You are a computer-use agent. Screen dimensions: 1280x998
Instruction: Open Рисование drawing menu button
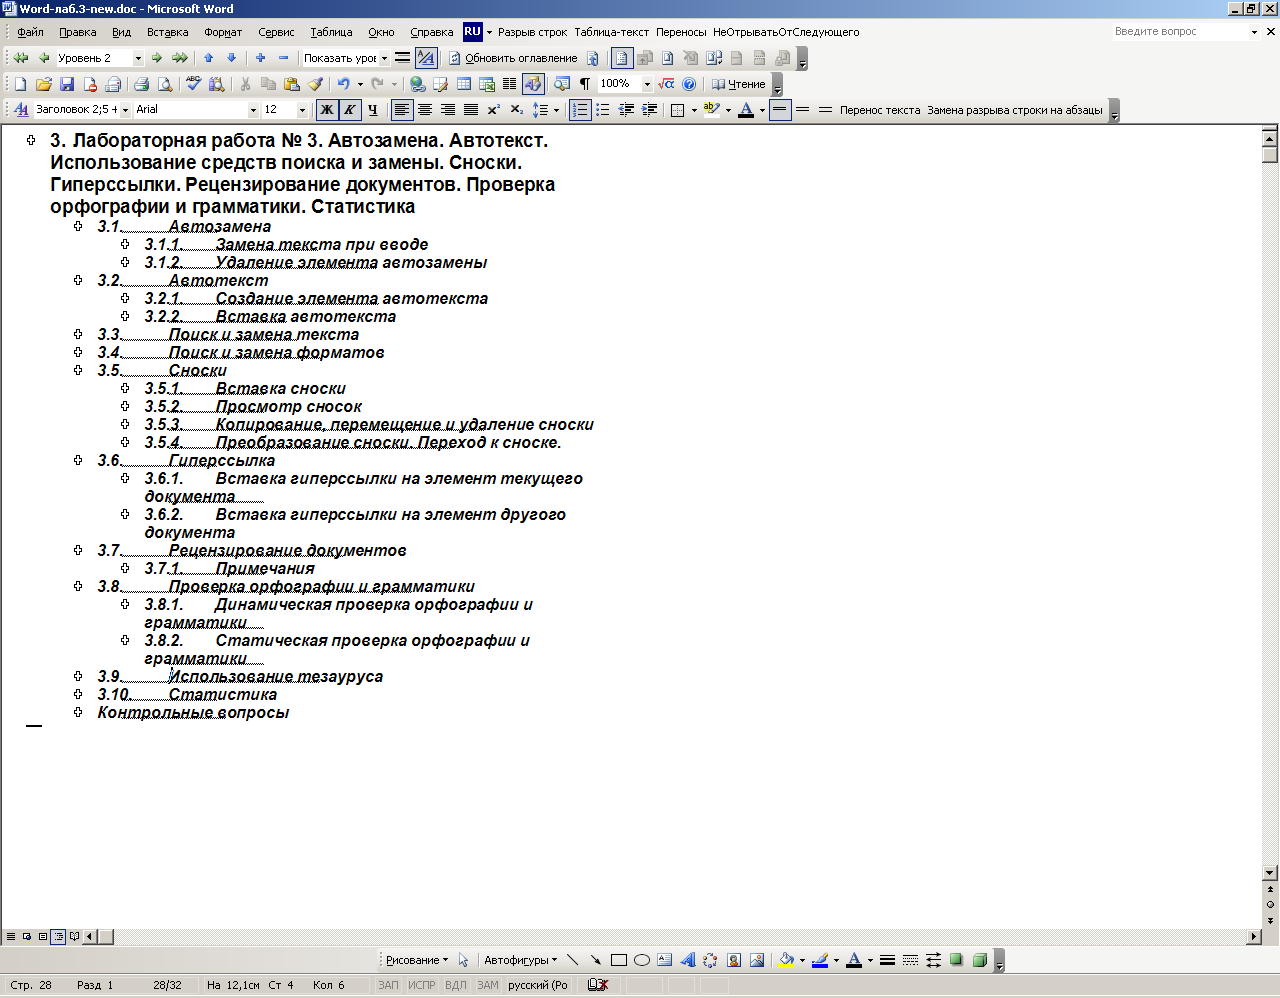416,960
